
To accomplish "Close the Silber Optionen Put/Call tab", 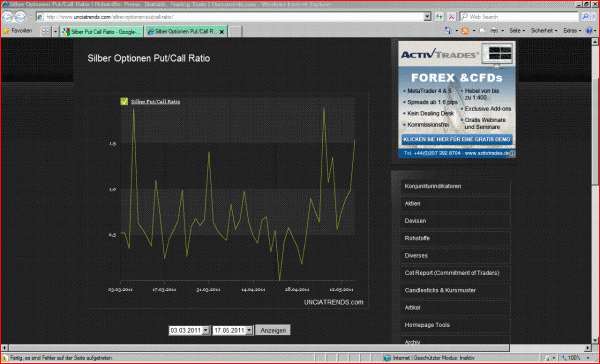I will tap(222, 32).
